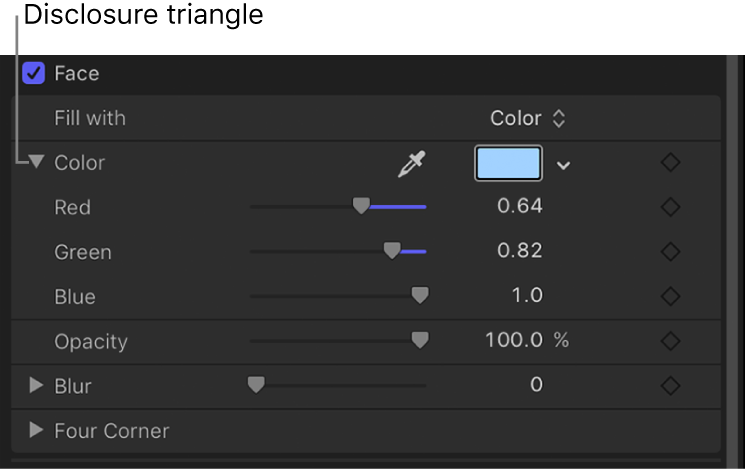Click the keyframe diamond for Blue

(671, 296)
